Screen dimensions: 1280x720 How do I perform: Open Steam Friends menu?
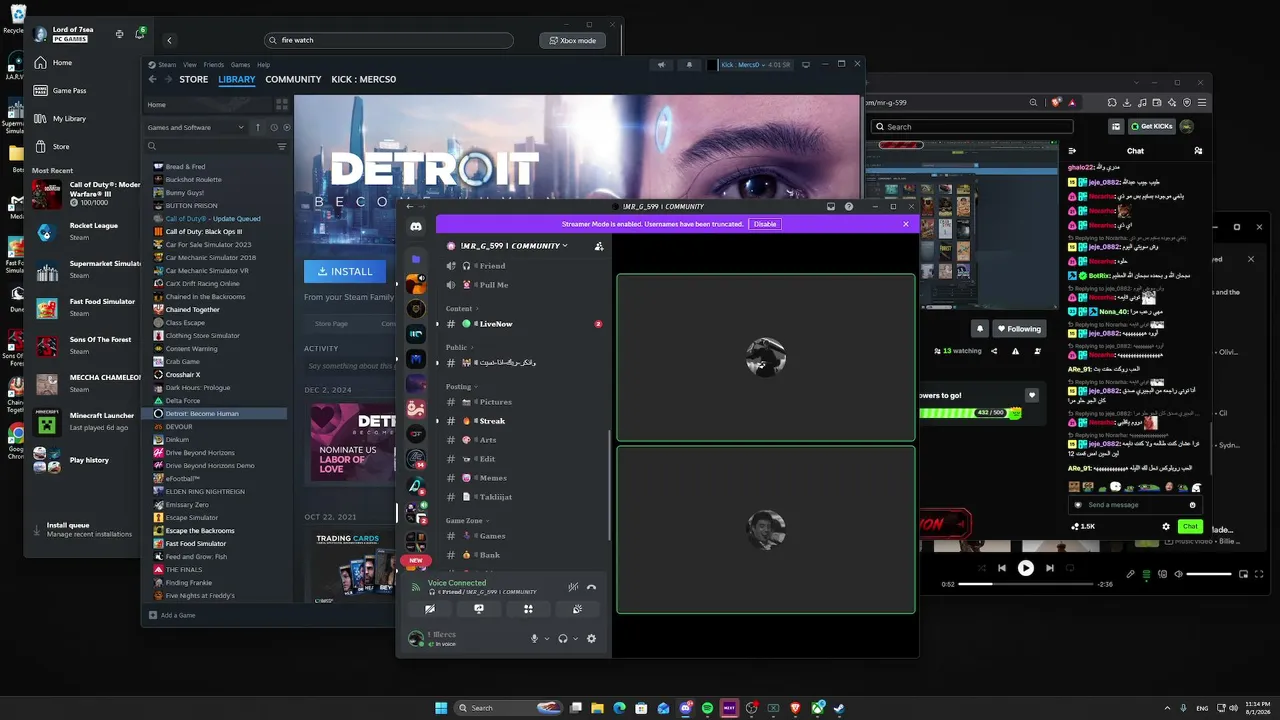[x=214, y=65]
